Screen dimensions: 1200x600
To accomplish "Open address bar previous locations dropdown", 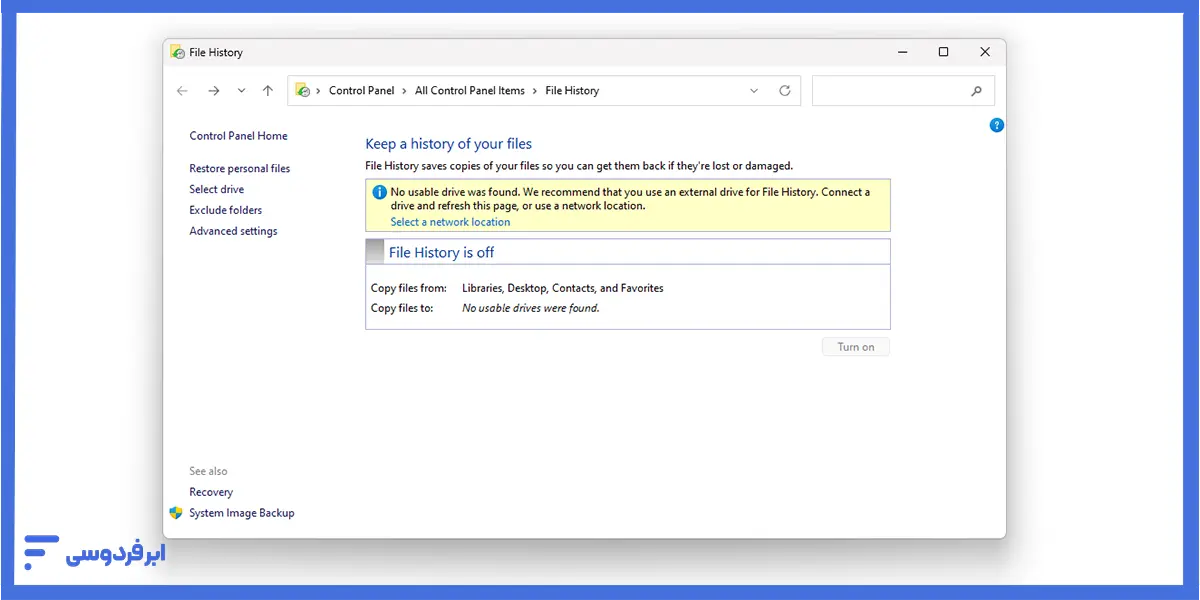I will (x=754, y=91).
